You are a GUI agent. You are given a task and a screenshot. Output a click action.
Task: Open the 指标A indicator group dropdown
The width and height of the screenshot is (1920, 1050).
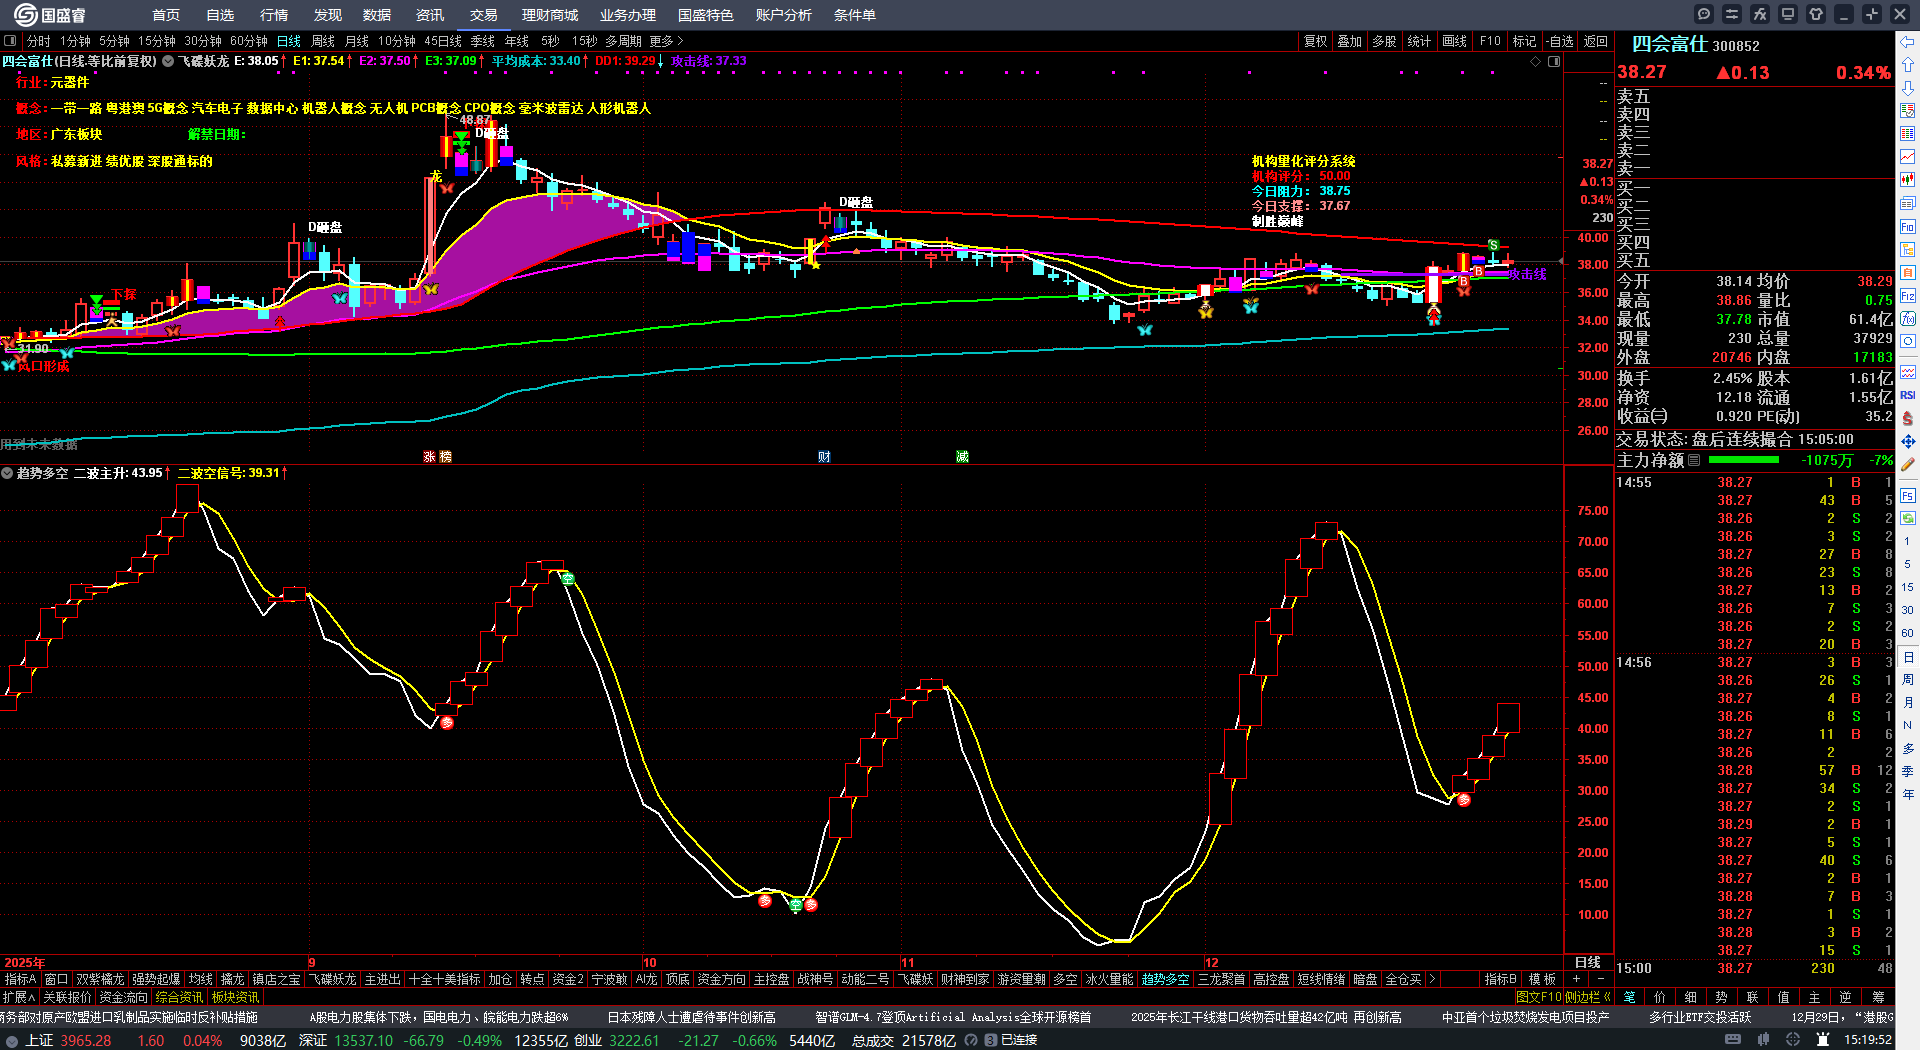point(20,980)
